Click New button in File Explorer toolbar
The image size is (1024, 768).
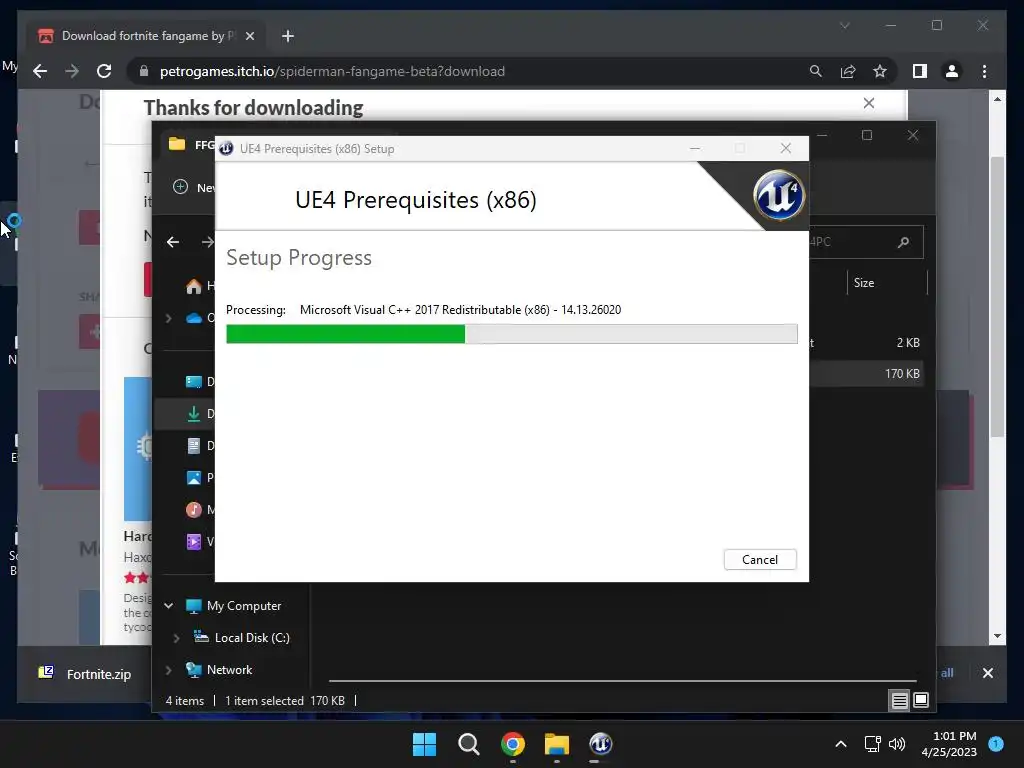pos(193,187)
